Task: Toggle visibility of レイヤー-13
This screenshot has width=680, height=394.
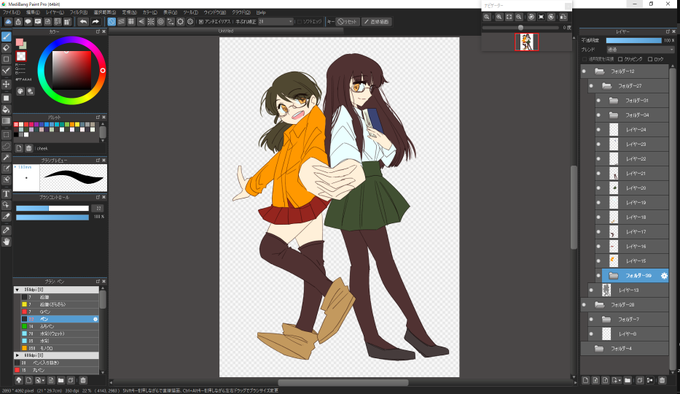Action: pyautogui.click(x=591, y=290)
